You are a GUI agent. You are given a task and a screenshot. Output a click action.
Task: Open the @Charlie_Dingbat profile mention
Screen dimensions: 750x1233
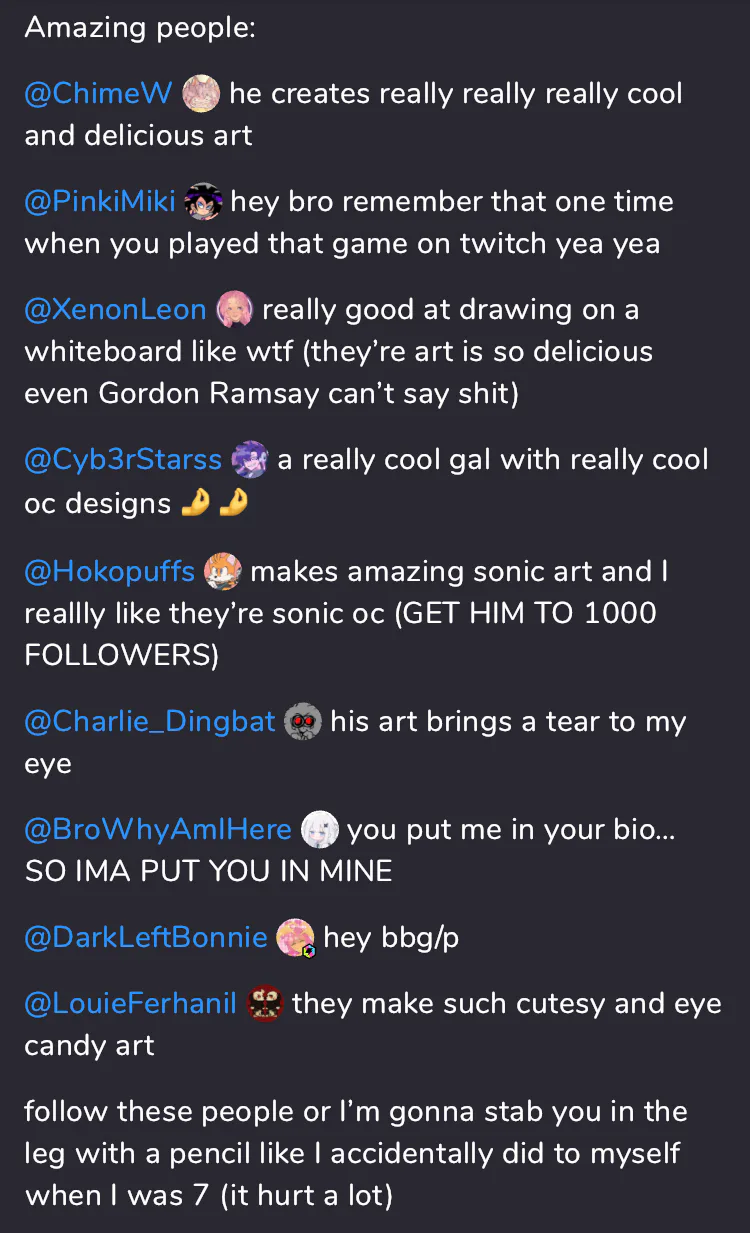pyautogui.click(x=150, y=722)
